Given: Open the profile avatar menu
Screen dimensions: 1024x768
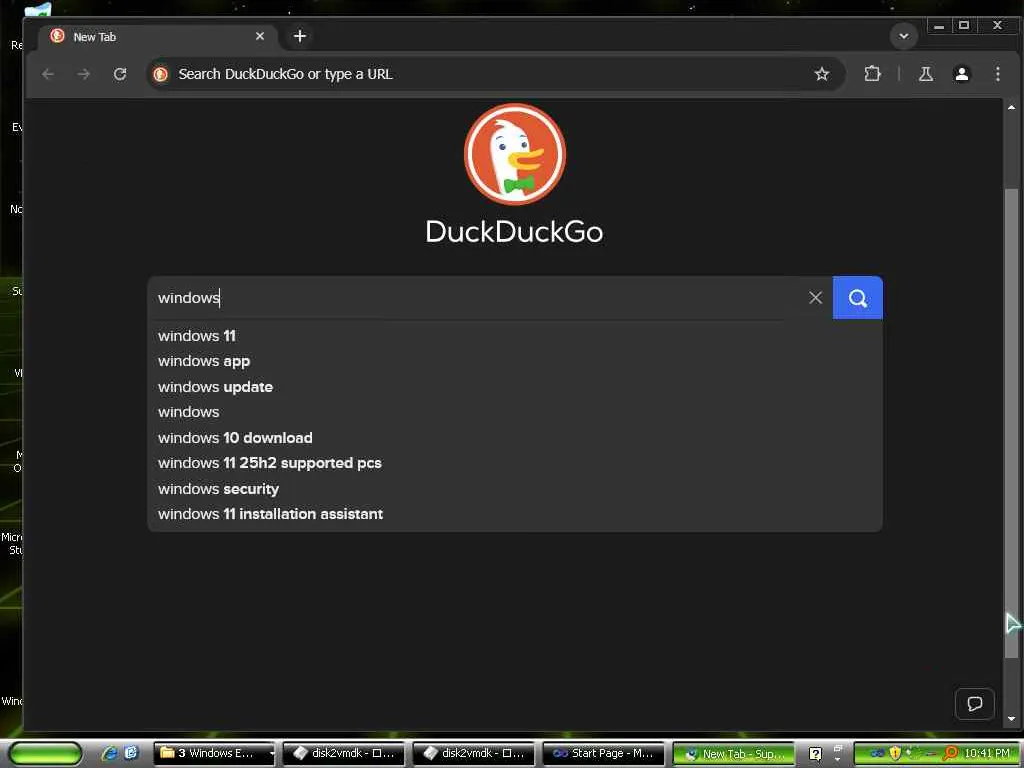Looking at the screenshot, I should pos(961,74).
